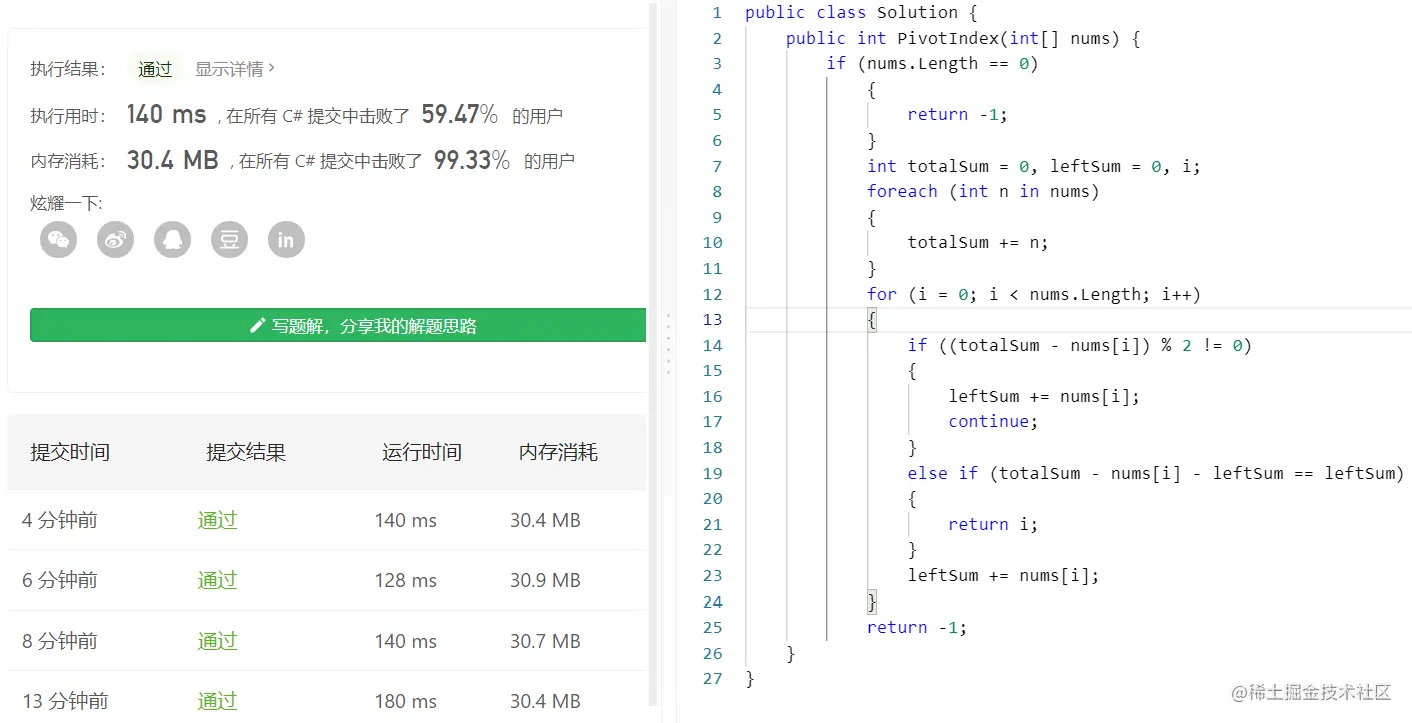1412x723 pixels.
Task: Click the 内存消耗 column header
Action: point(558,452)
